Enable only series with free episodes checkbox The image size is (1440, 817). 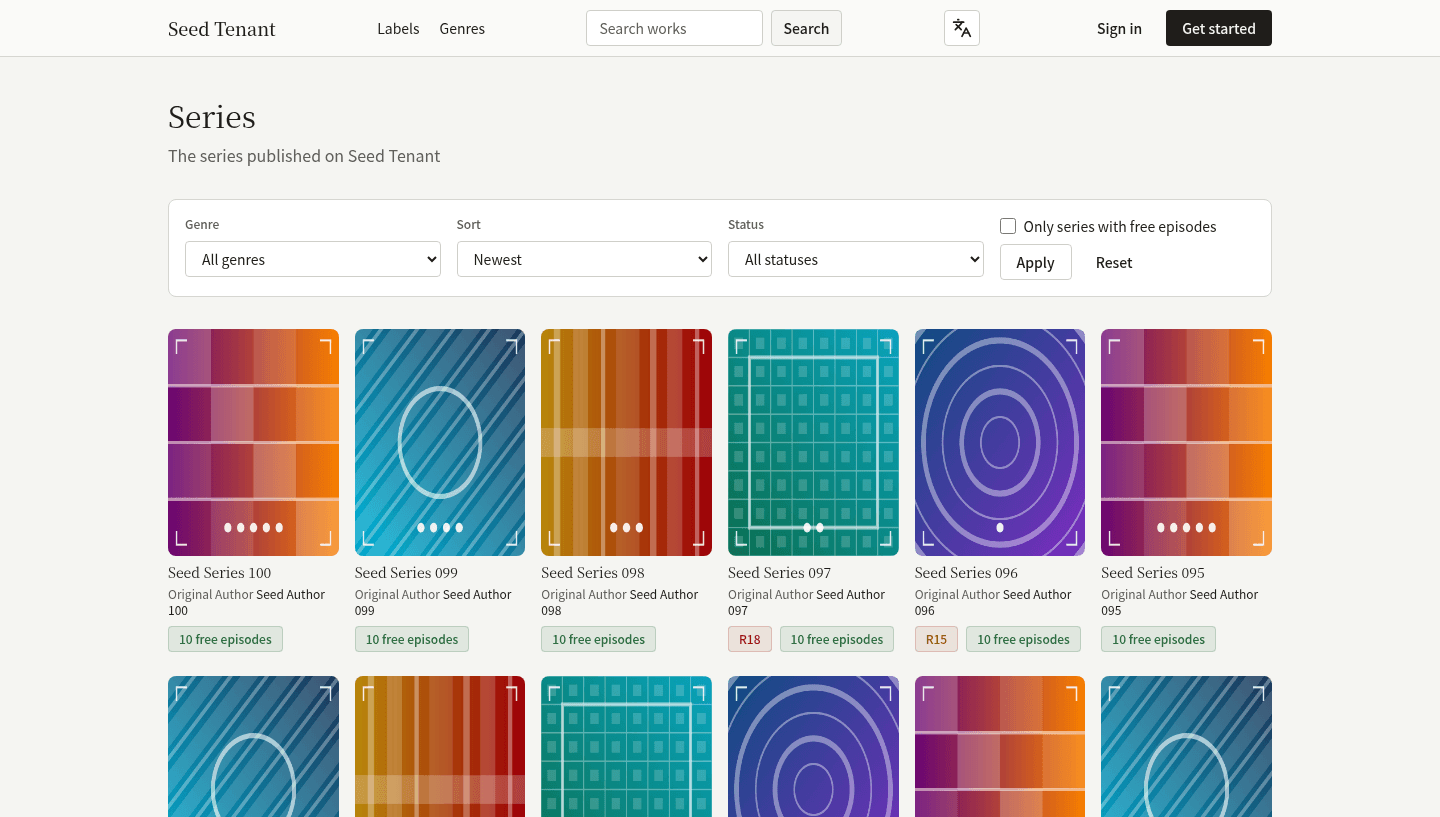click(x=1008, y=226)
